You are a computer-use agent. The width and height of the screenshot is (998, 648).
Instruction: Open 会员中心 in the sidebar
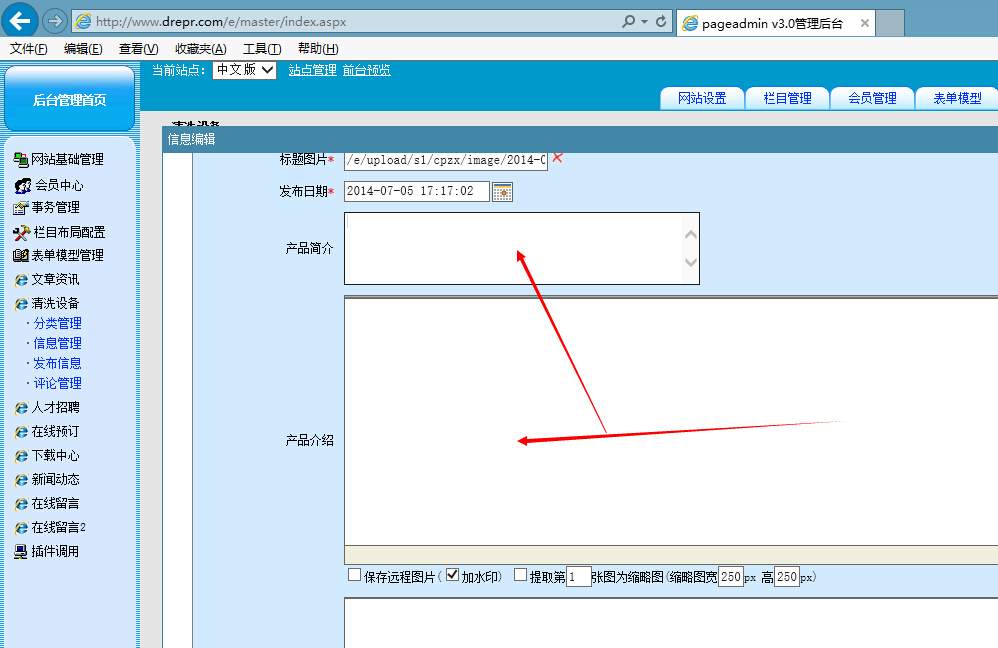(x=58, y=185)
